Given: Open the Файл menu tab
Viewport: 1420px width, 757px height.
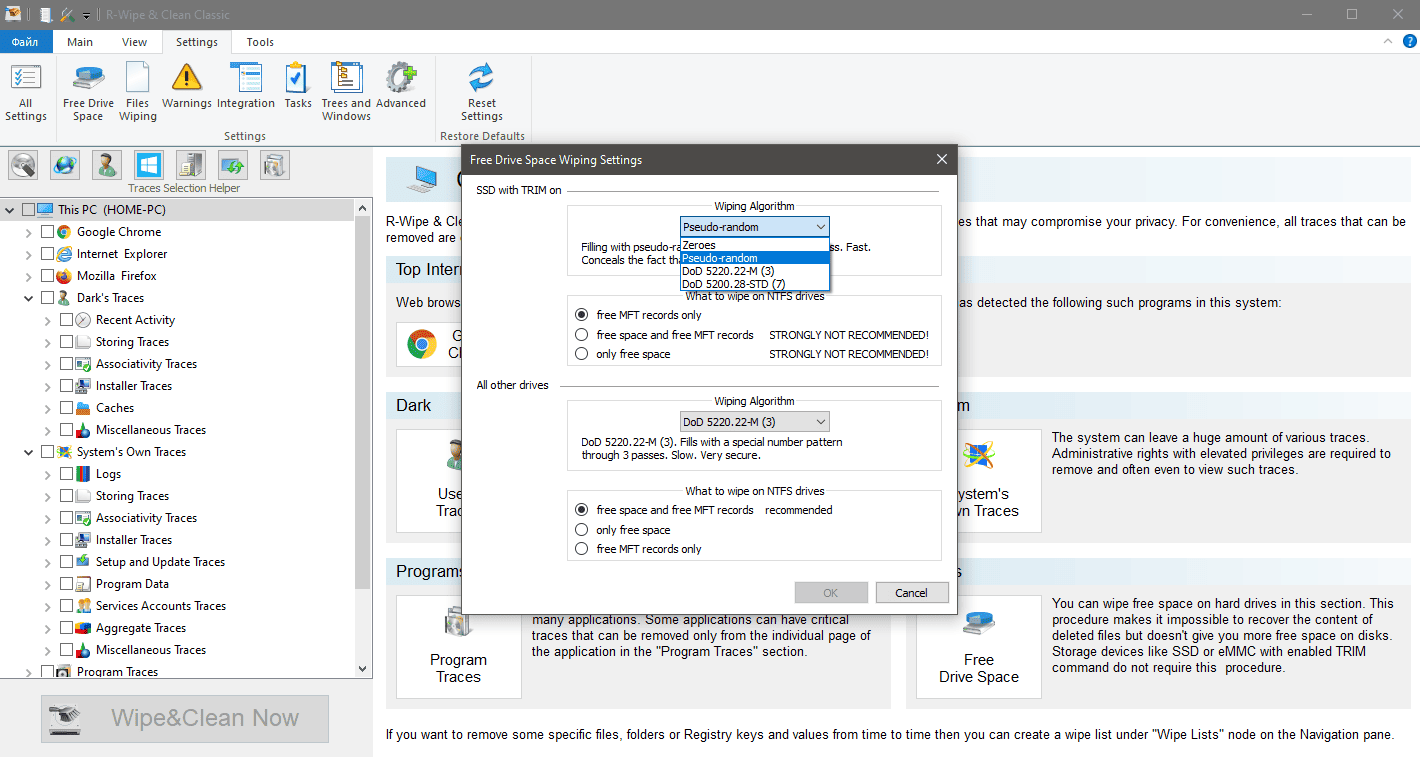Looking at the screenshot, I should click(25, 42).
